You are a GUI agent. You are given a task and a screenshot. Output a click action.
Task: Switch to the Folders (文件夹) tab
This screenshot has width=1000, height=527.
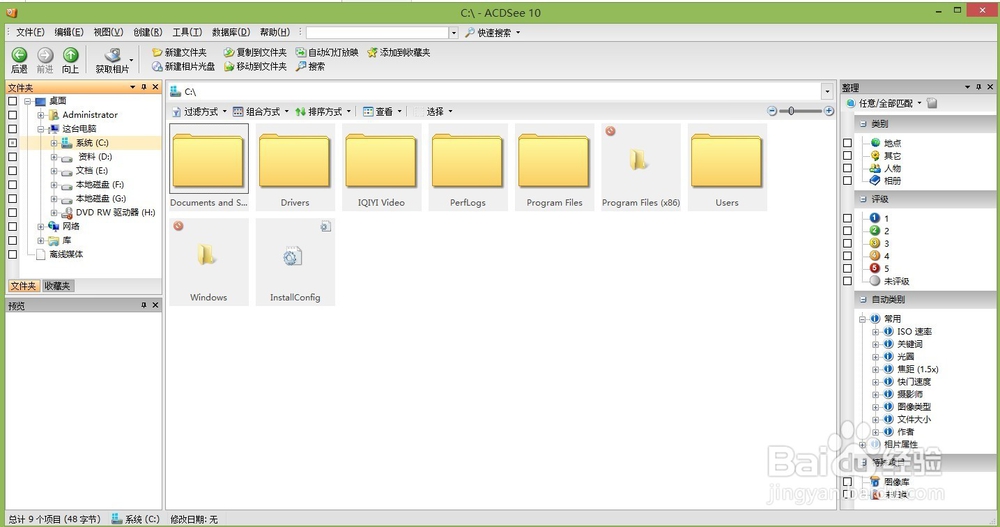click(x=24, y=286)
